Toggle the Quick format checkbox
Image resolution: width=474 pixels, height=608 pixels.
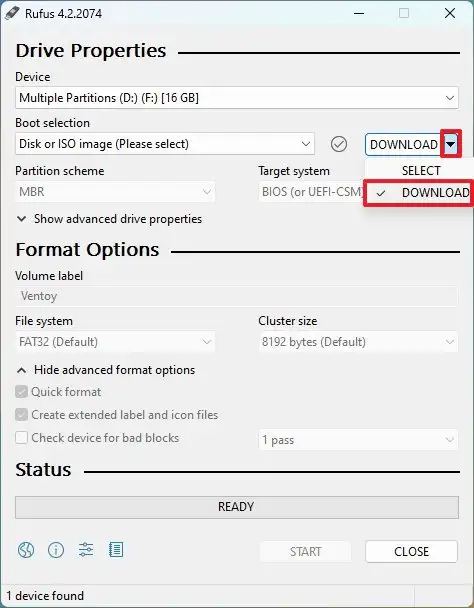(x=21, y=392)
